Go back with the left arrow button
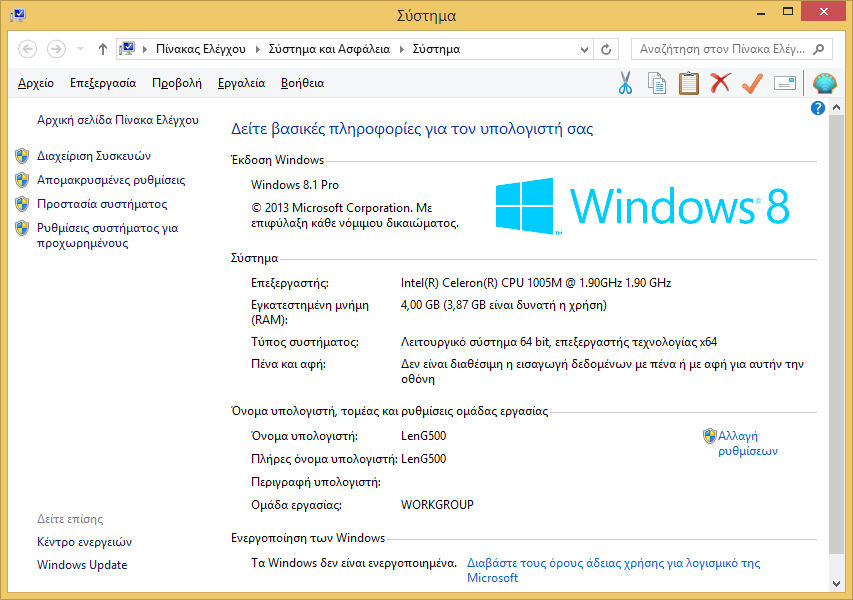This screenshot has height=600, width=853. (27, 49)
